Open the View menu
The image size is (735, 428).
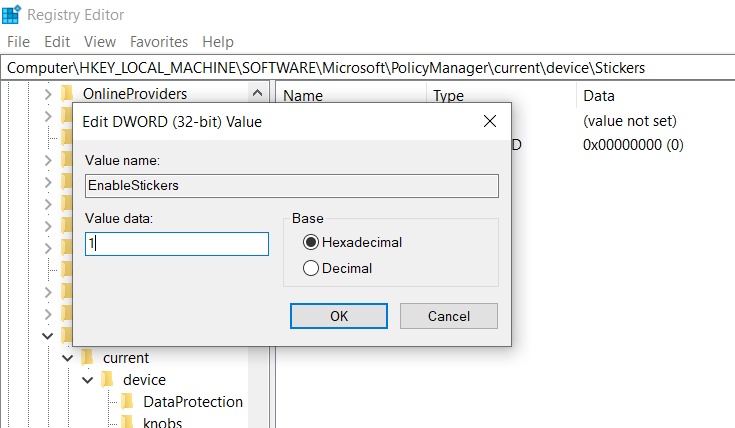100,42
